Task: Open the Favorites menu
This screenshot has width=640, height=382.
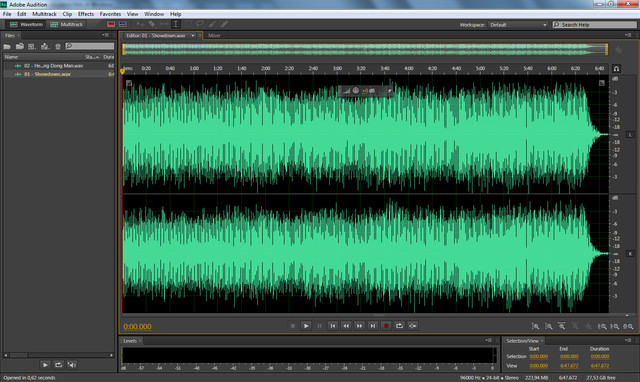Action: click(110, 14)
